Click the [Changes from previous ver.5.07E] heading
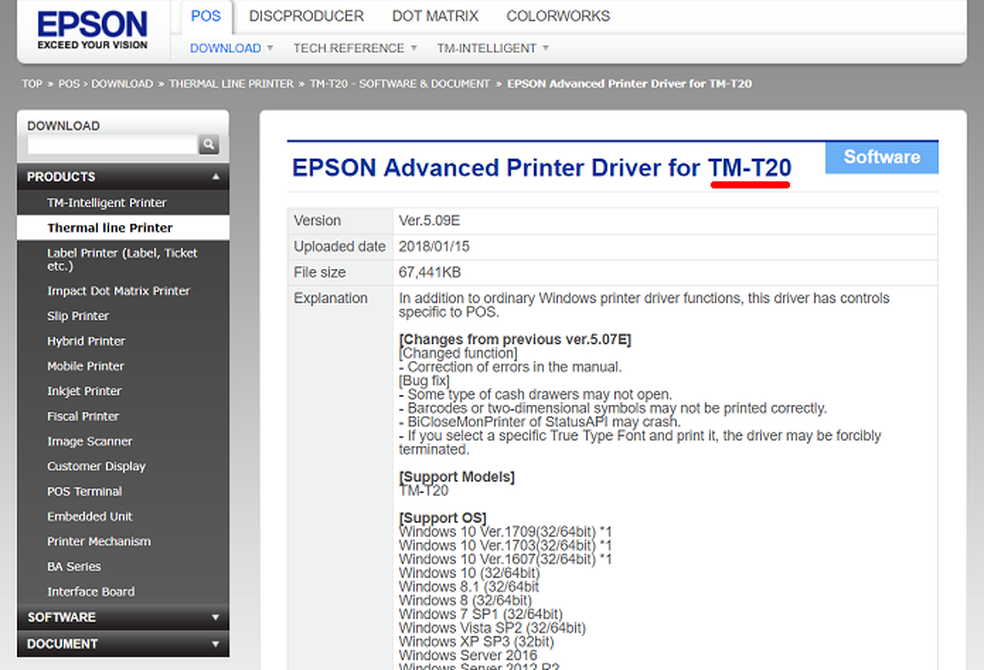Image resolution: width=984 pixels, height=670 pixels. tap(515, 339)
